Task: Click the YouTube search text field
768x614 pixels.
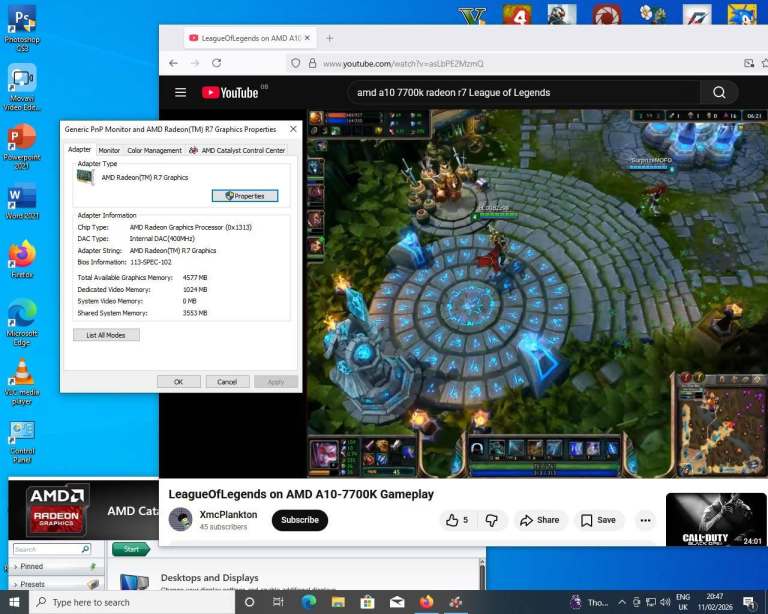Action: (x=520, y=93)
